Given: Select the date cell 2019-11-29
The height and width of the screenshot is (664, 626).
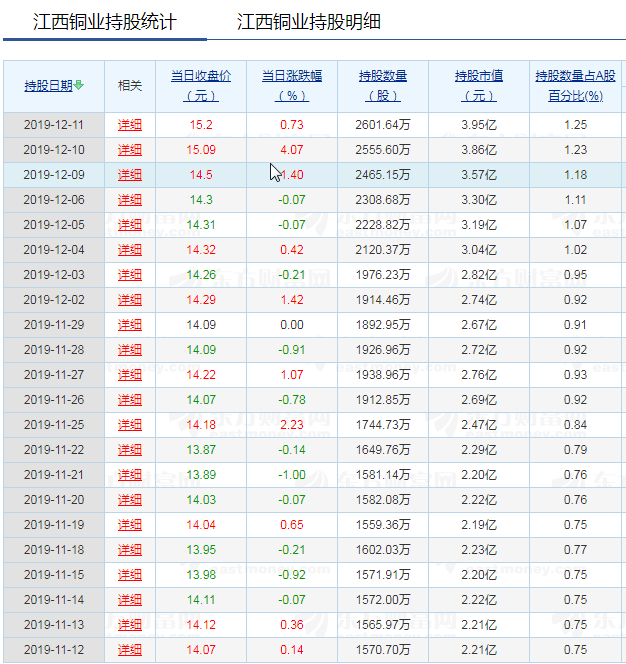Looking at the screenshot, I should coord(54,325).
